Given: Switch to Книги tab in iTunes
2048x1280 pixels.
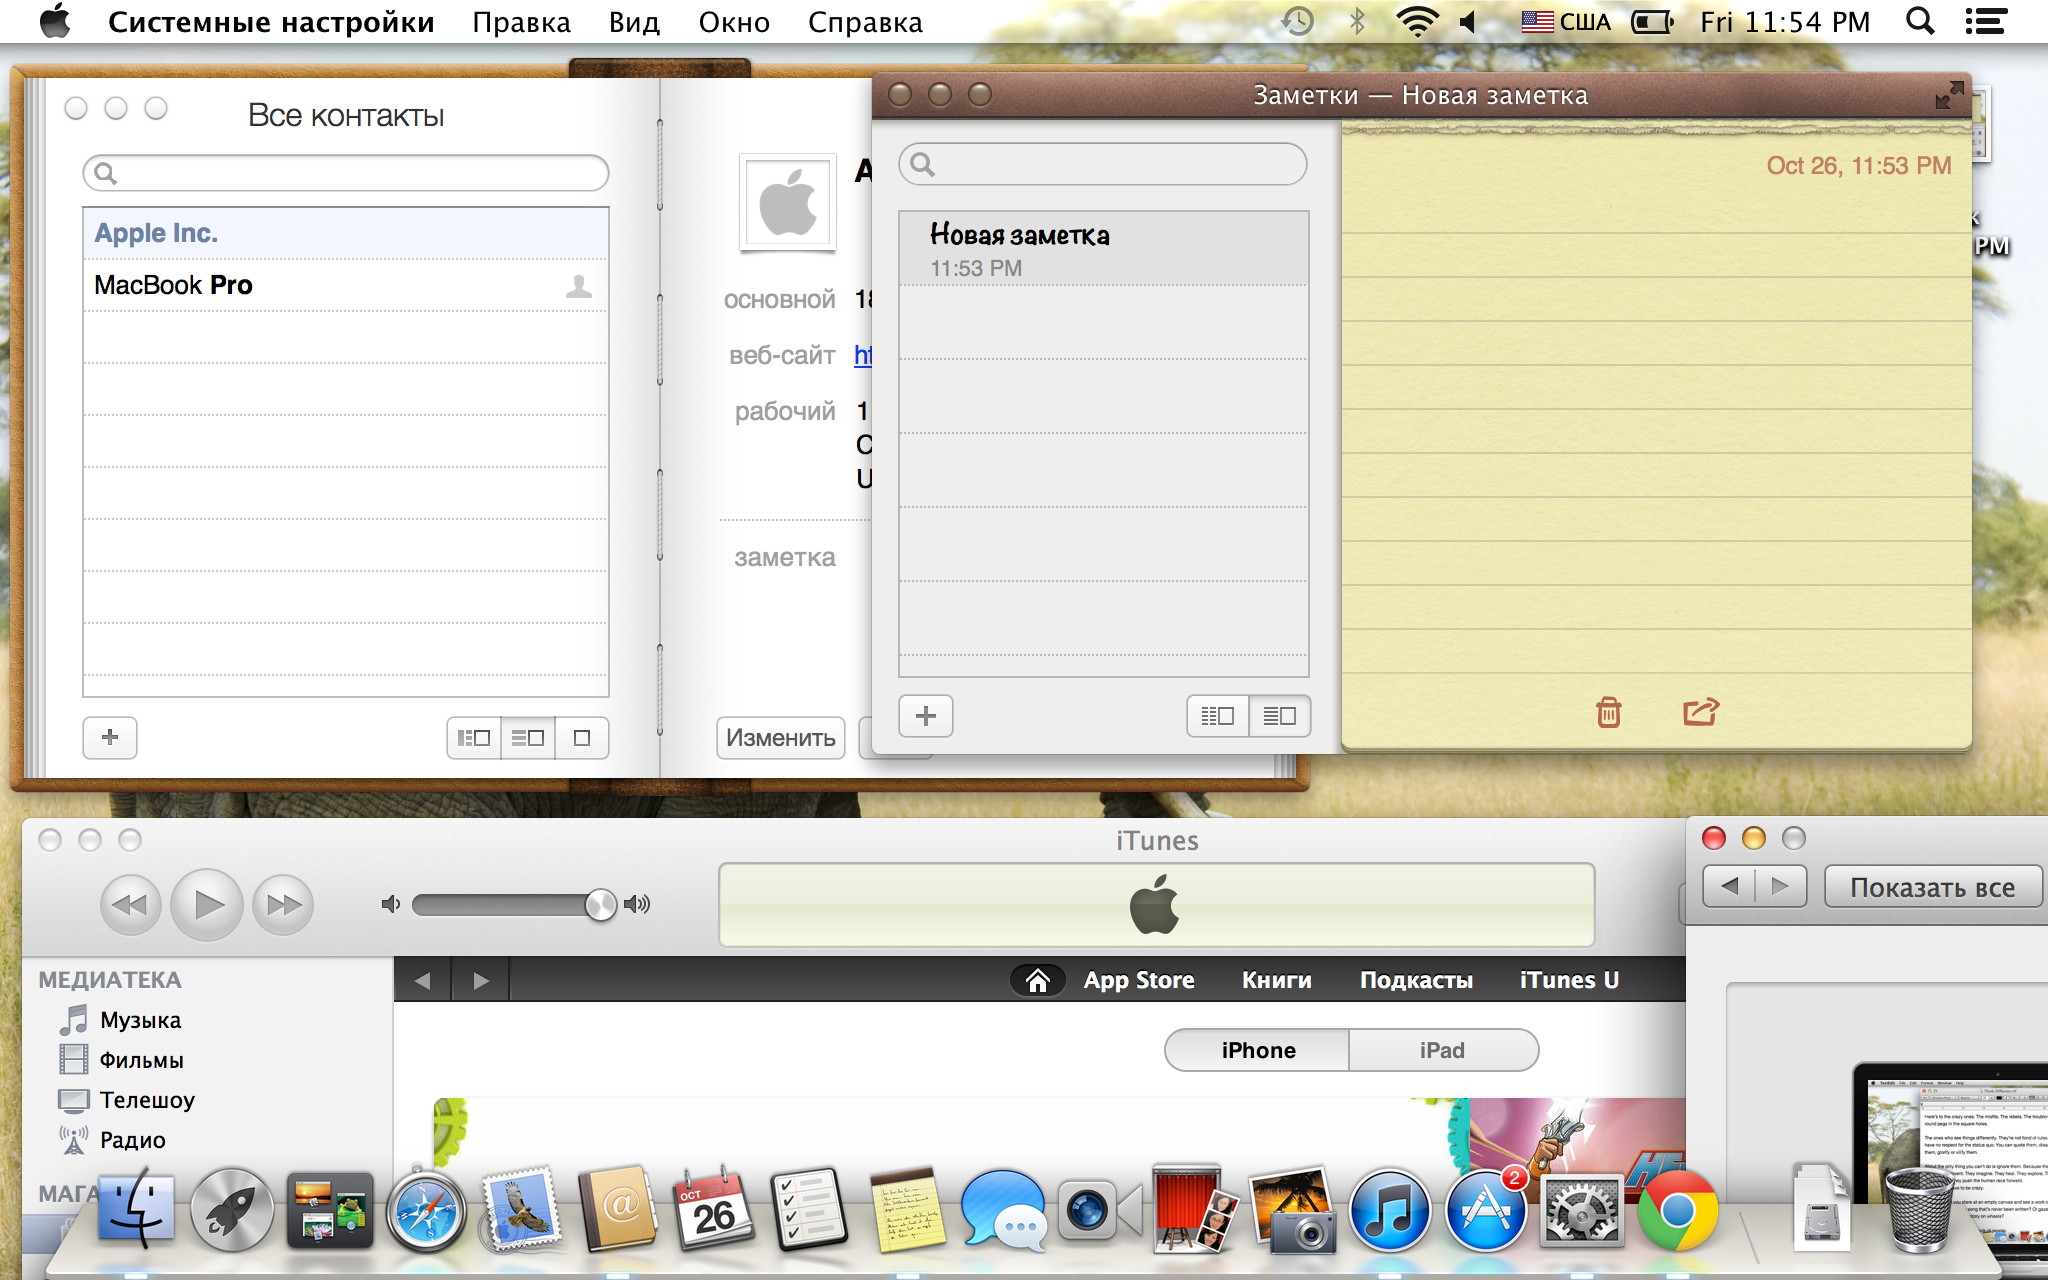Looking at the screenshot, I should pyautogui.click(x=1277, y=980).
